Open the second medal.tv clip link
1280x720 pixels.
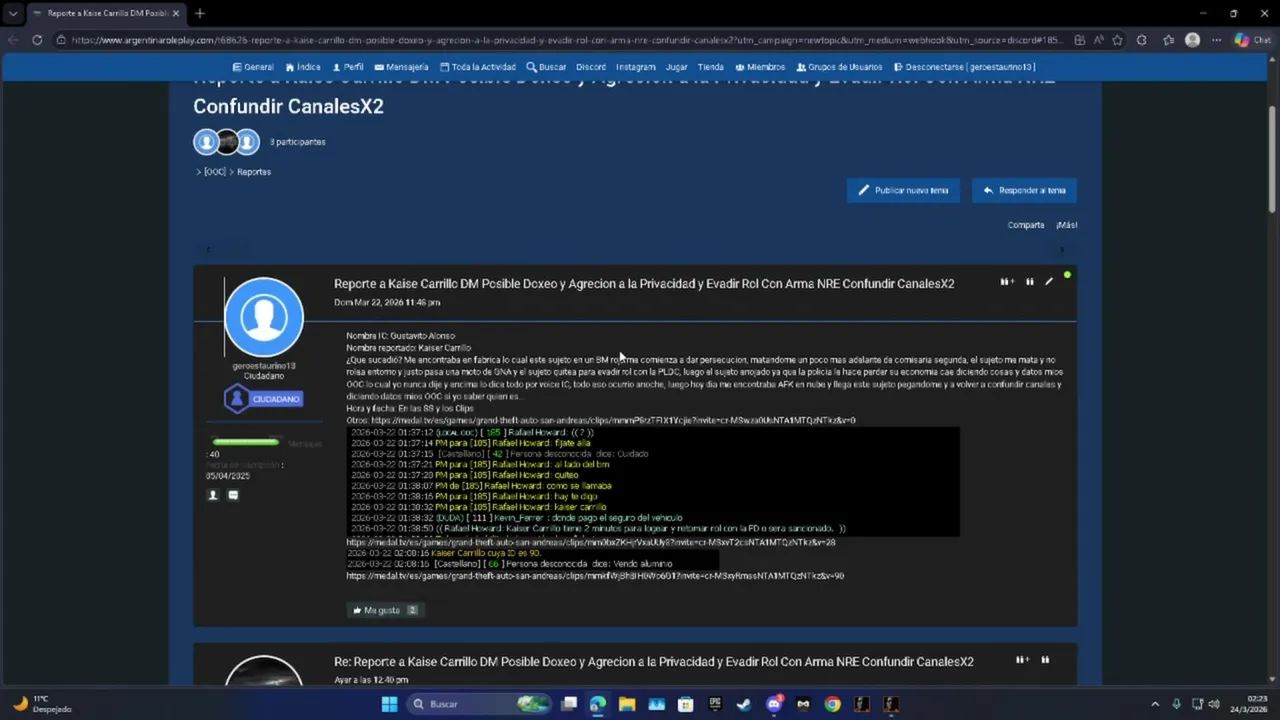pyautogui.click(x=591, y=542)
